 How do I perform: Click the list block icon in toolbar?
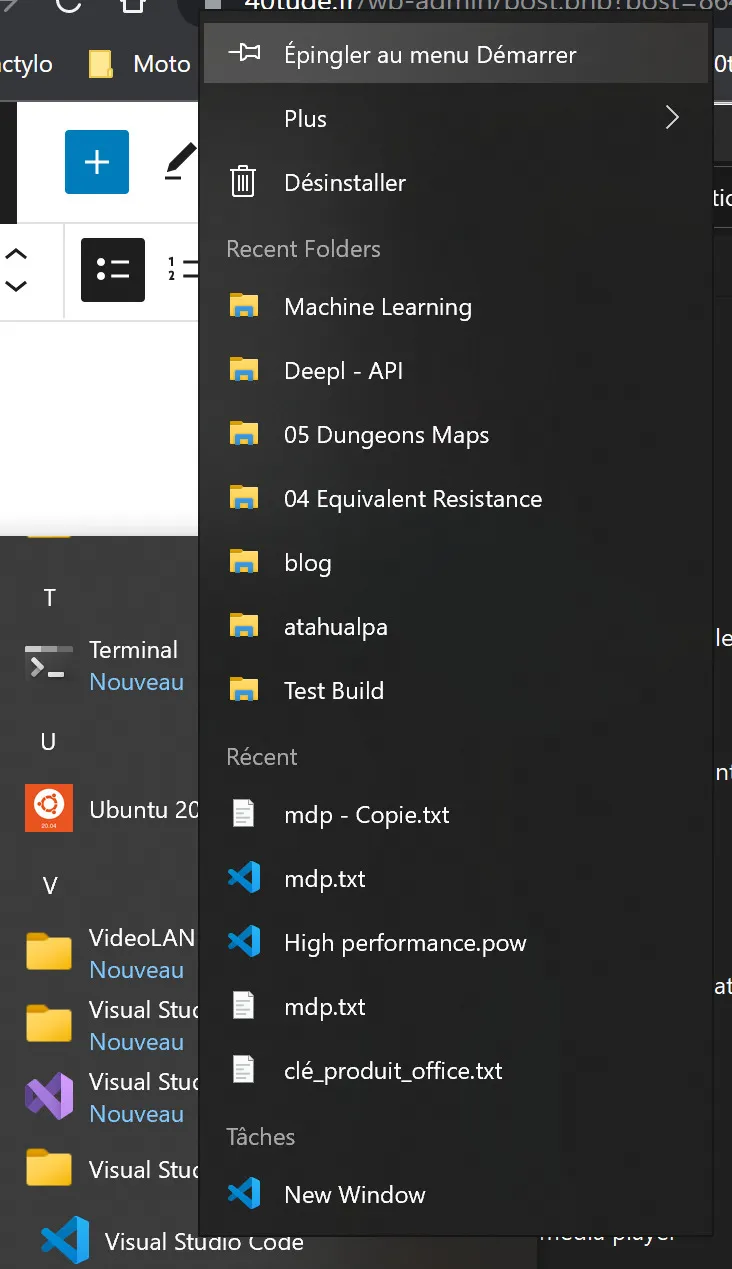[113, 270]
